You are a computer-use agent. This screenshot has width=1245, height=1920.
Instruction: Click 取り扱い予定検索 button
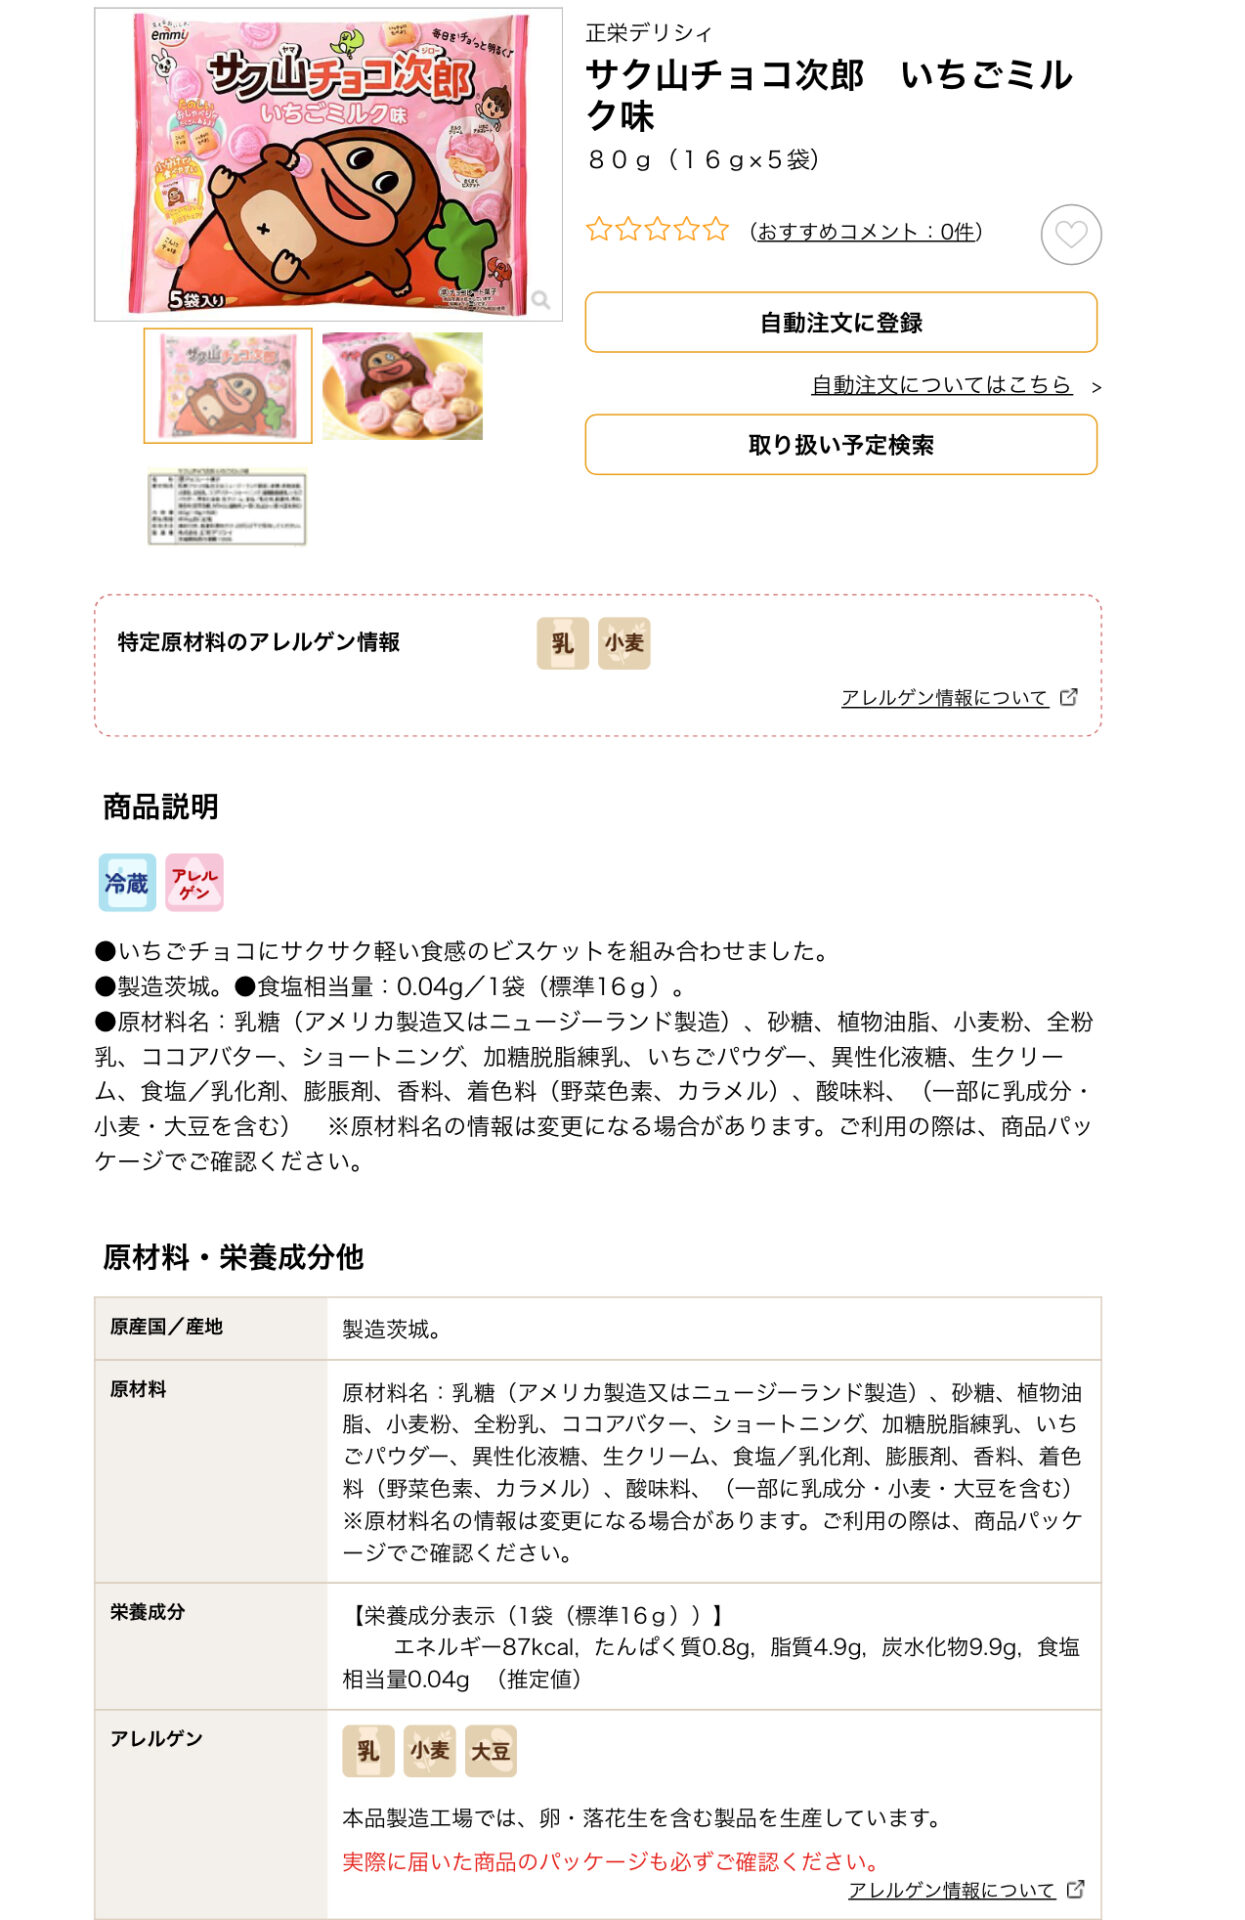pos(841,444)
